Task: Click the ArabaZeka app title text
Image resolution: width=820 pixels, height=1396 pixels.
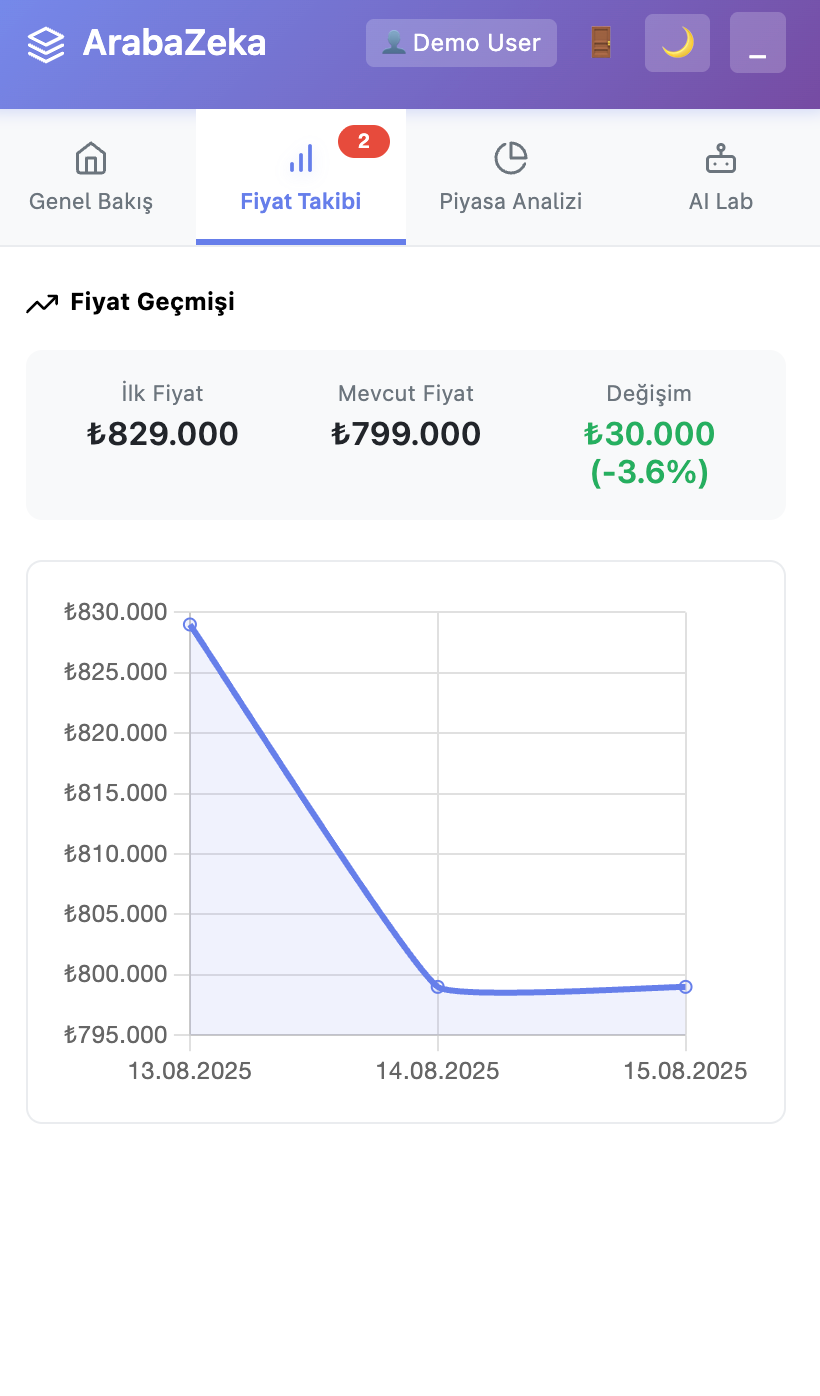Action: coord(174,43)
